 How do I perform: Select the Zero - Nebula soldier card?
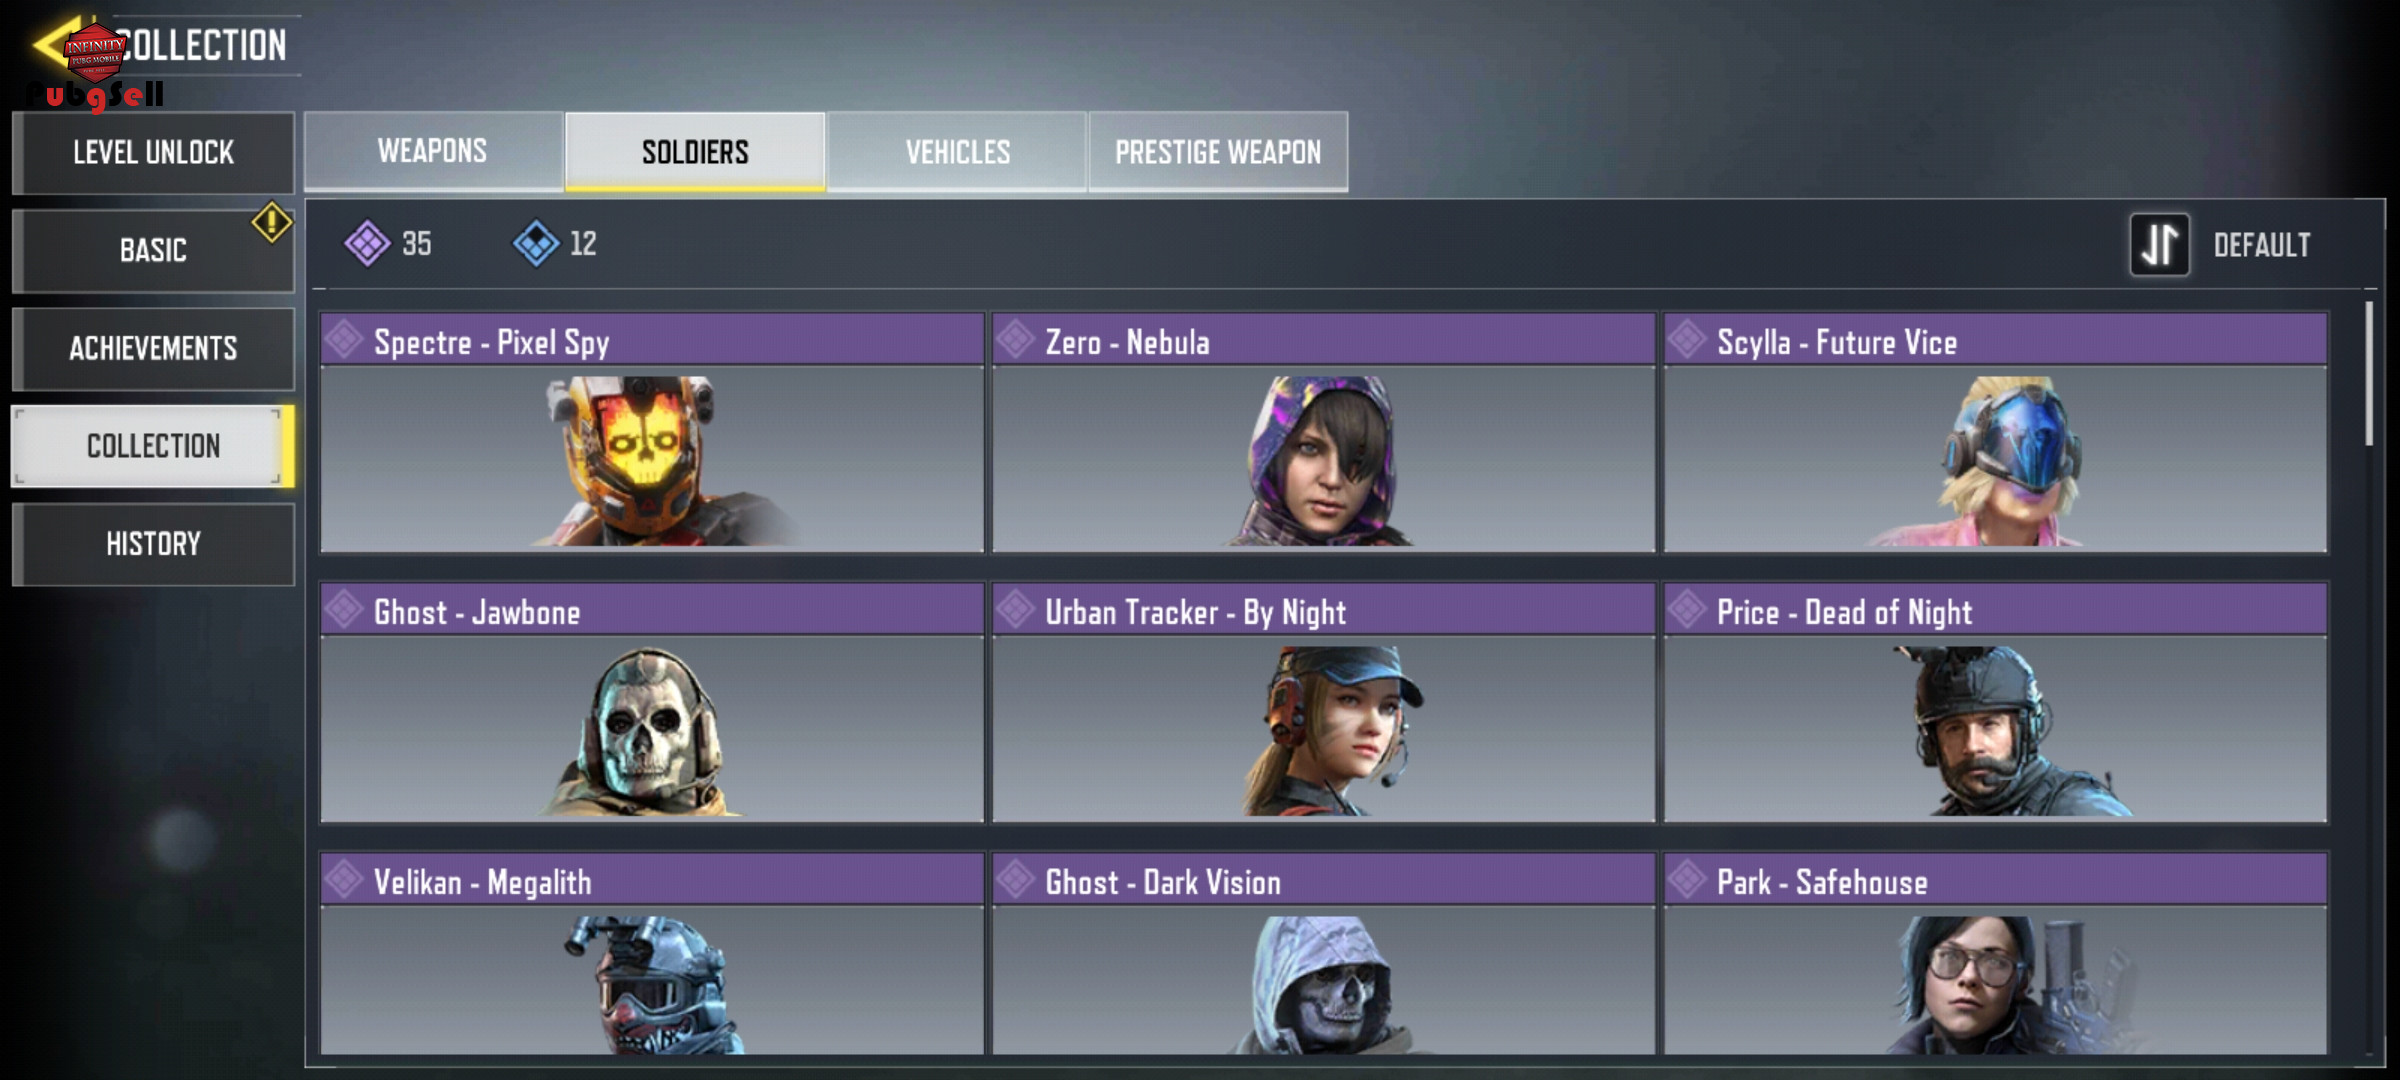(x=1324, y=432)
